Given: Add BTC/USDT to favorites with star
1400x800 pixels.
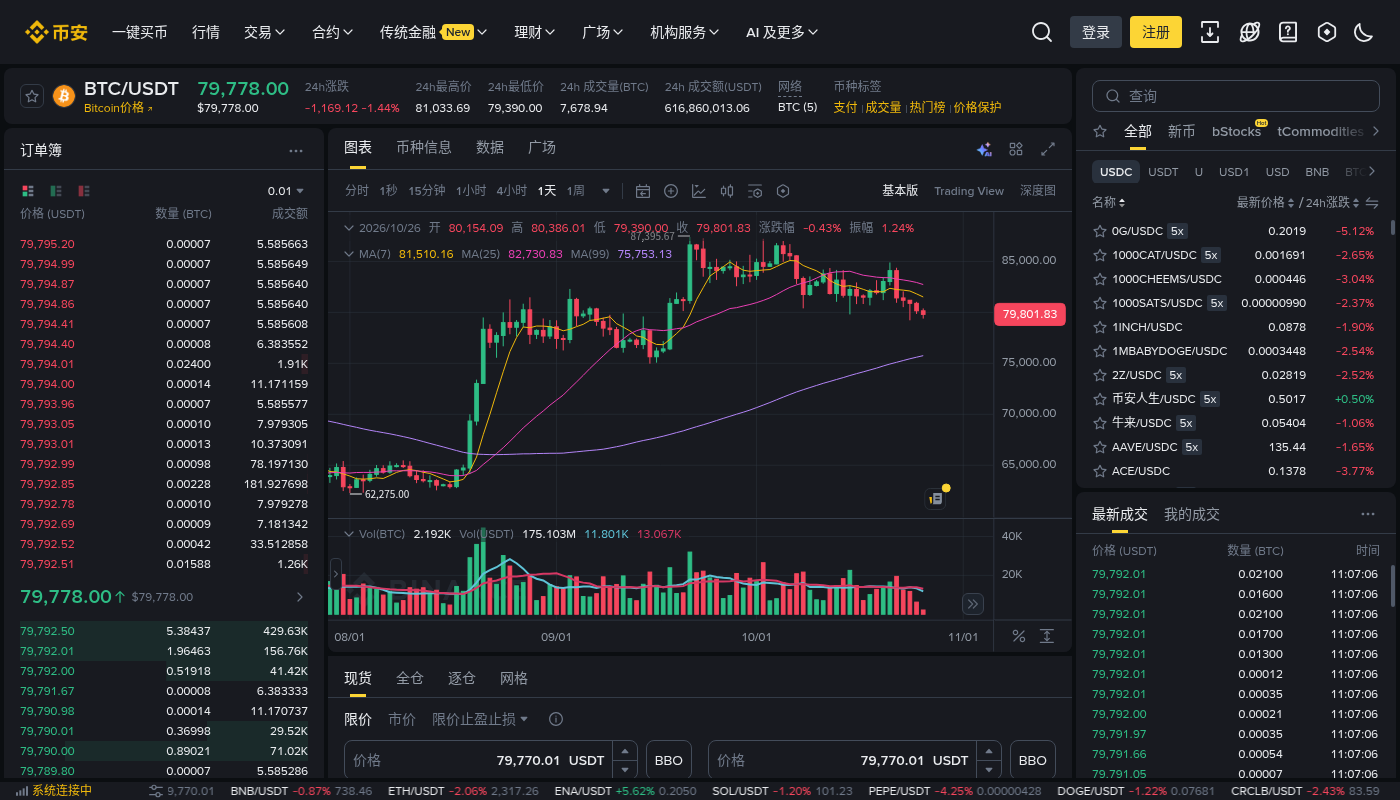Looking at the screenshot, I should (32, 96).
